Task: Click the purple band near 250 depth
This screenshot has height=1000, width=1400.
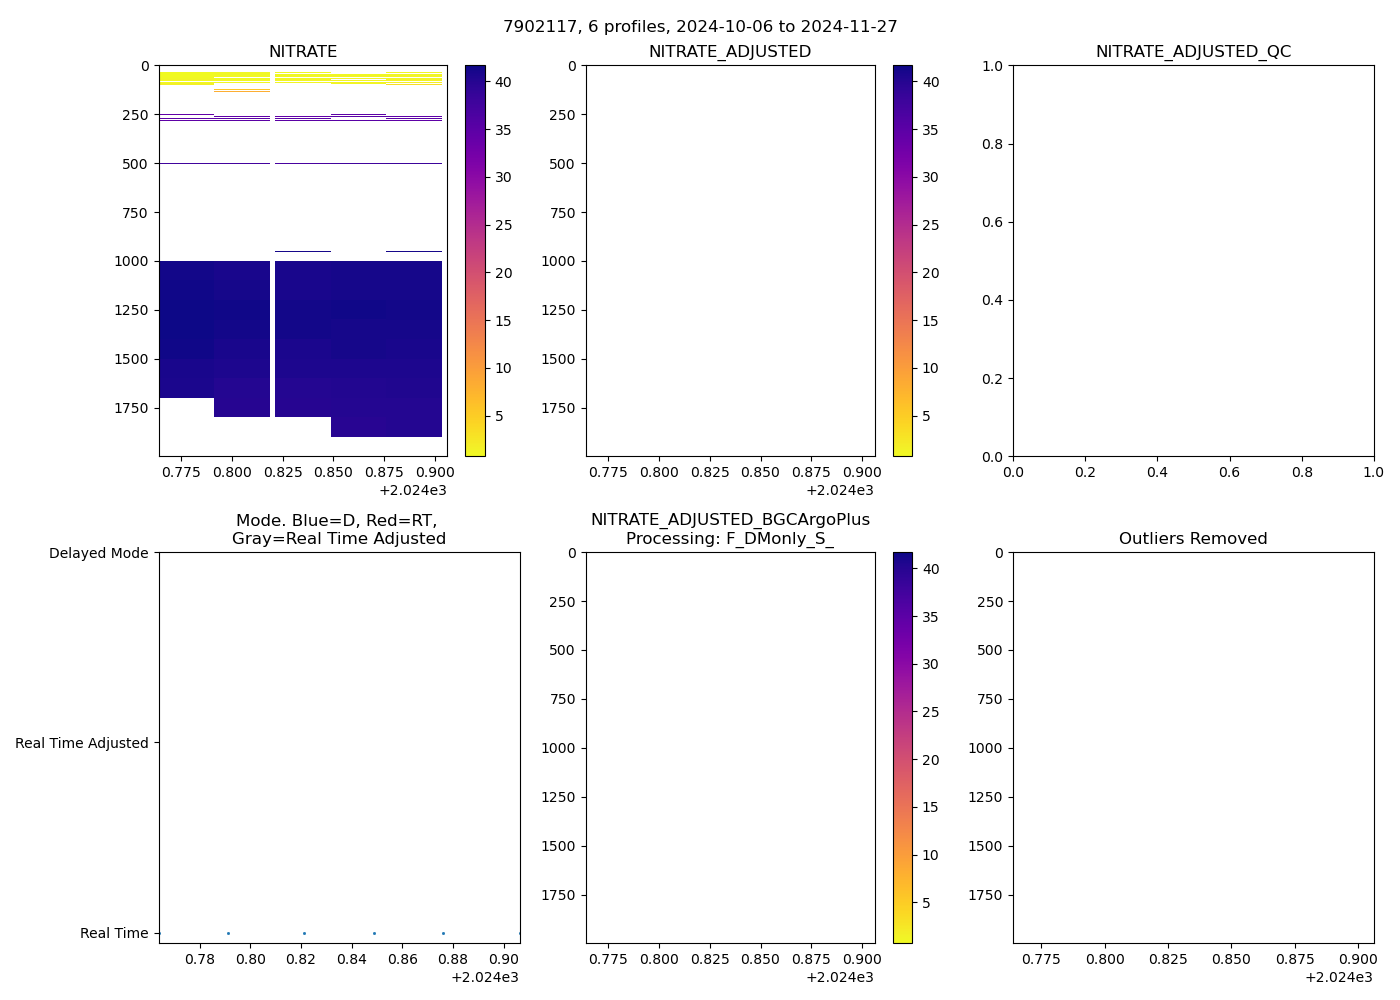Action: (241, 118)
